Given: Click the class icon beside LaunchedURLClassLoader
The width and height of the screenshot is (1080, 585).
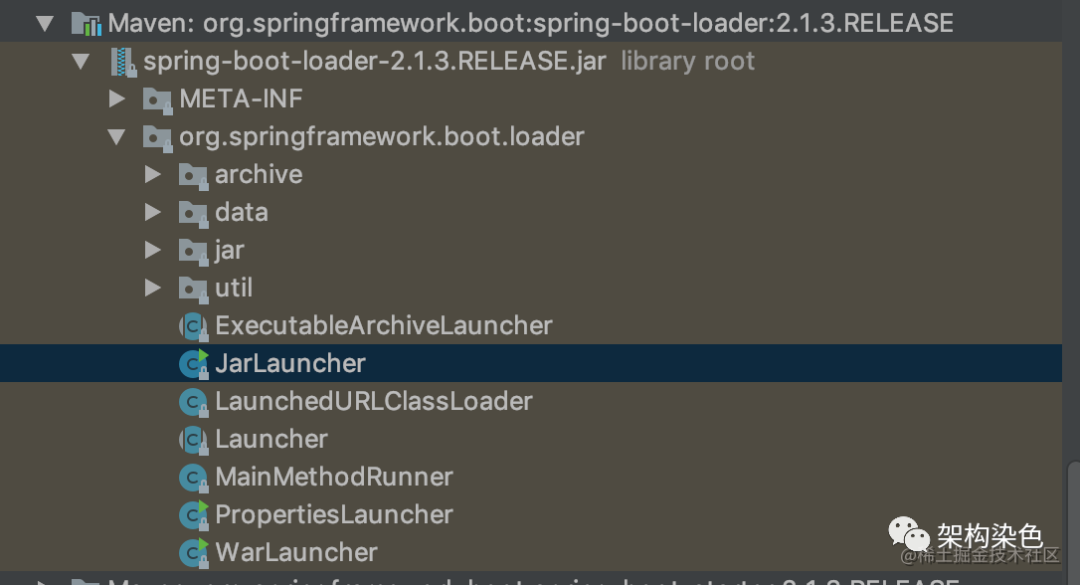Looking at the screenshot, I should coord(192,401).
